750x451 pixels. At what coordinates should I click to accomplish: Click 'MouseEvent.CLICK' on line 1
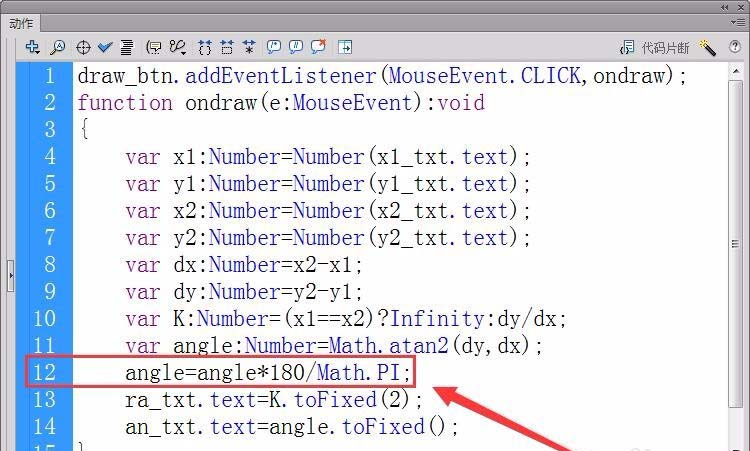(485, 76)
